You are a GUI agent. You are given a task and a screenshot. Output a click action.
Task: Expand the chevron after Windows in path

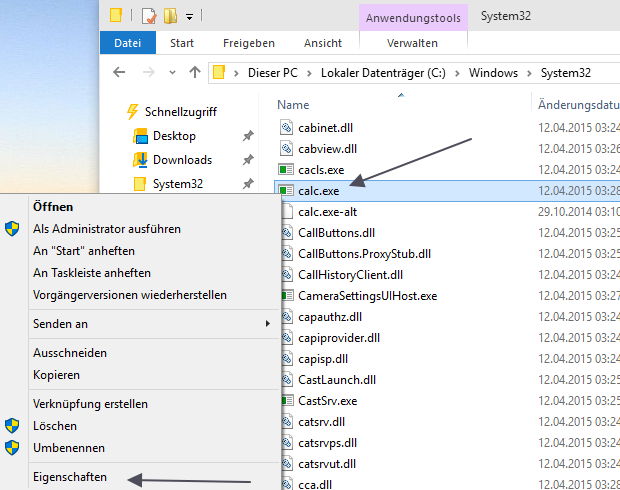[529, 74]
